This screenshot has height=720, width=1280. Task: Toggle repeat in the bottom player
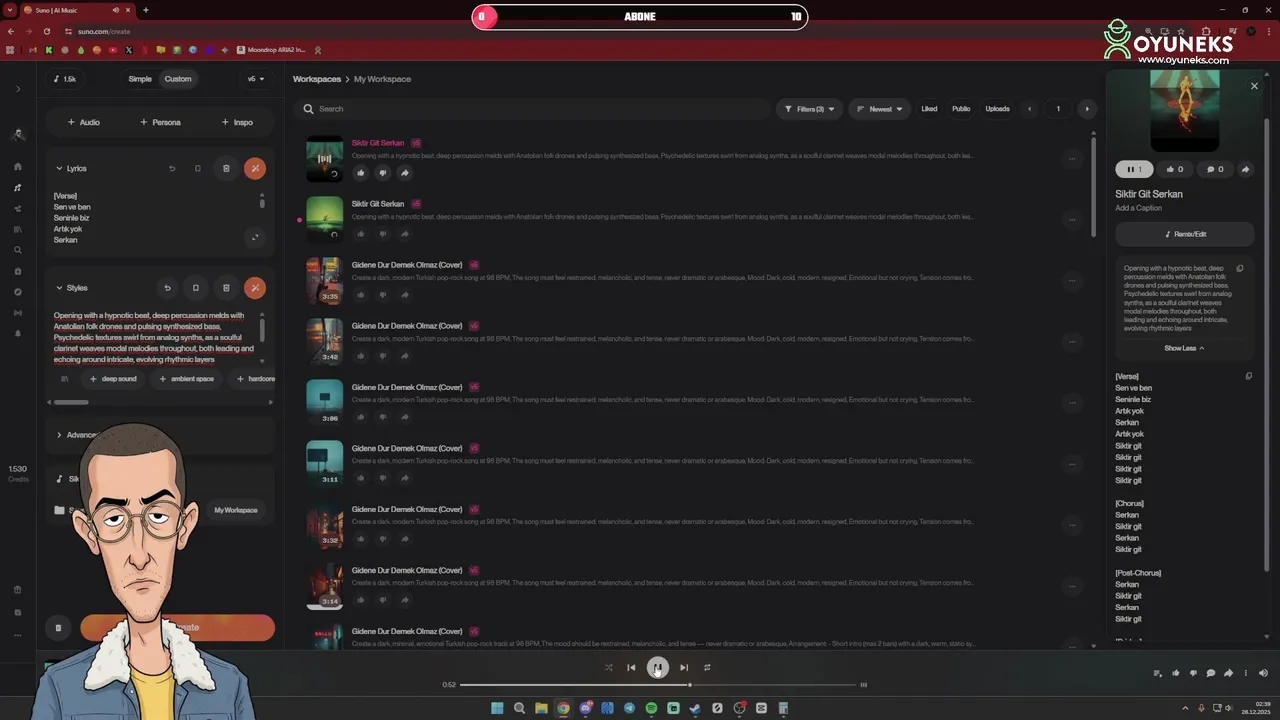click(707, 668)
